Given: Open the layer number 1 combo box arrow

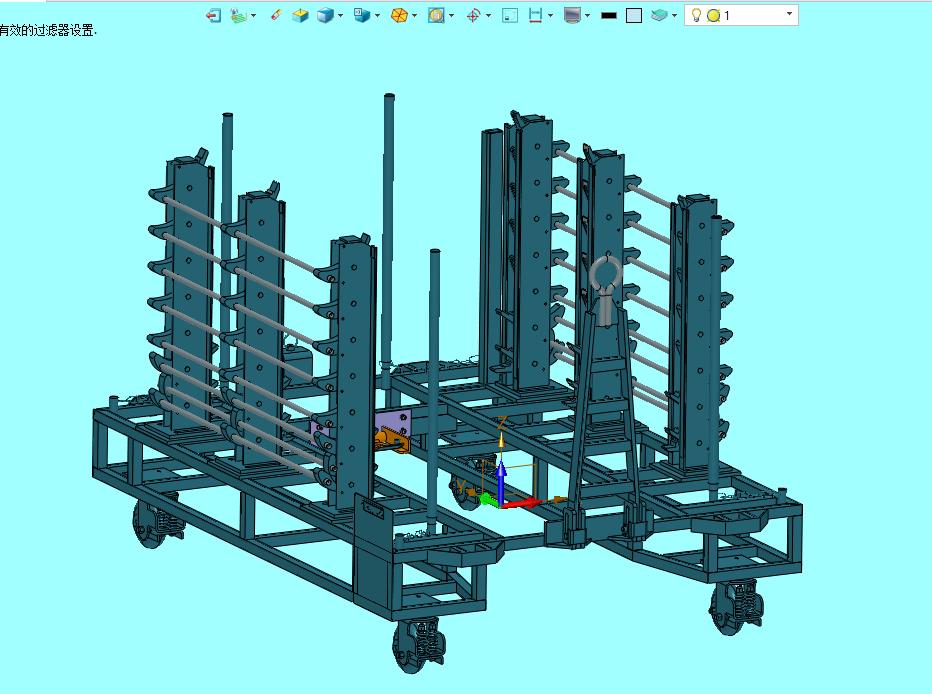Looking at the screenshot, I should click(789, 14).
